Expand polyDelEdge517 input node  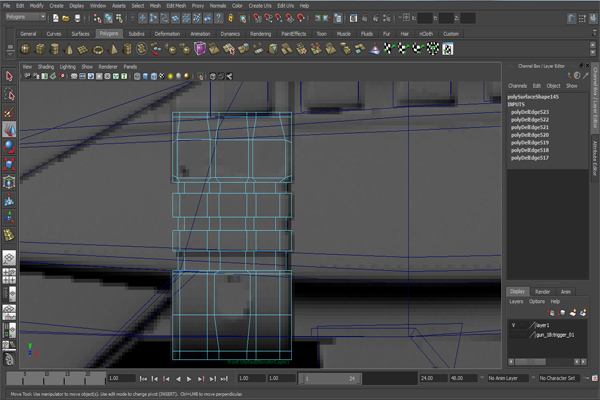tap(530, 158)
